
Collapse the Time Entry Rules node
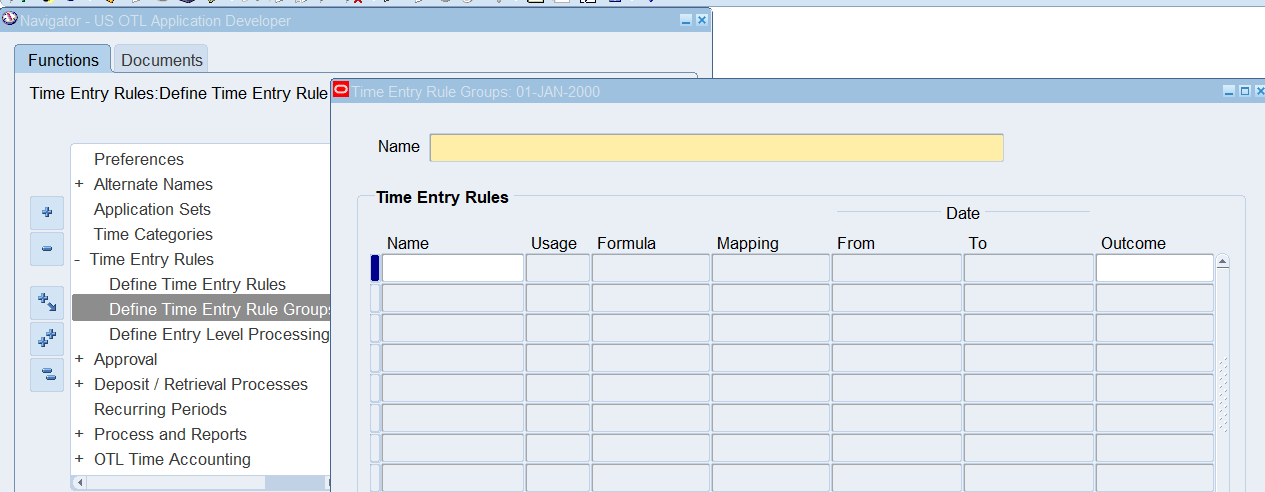point(78,259)
